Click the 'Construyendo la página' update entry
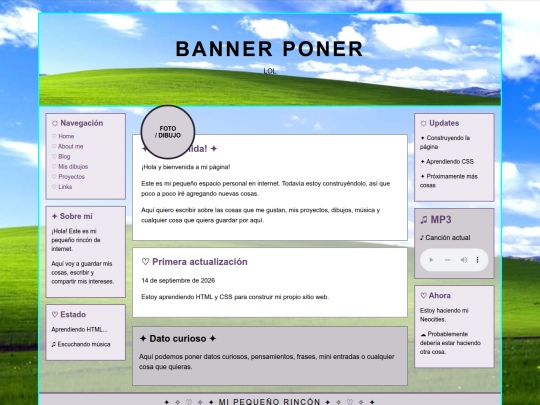Image resolution: width=540 pixels, height=405 pixels. click(x=445, y=142)
